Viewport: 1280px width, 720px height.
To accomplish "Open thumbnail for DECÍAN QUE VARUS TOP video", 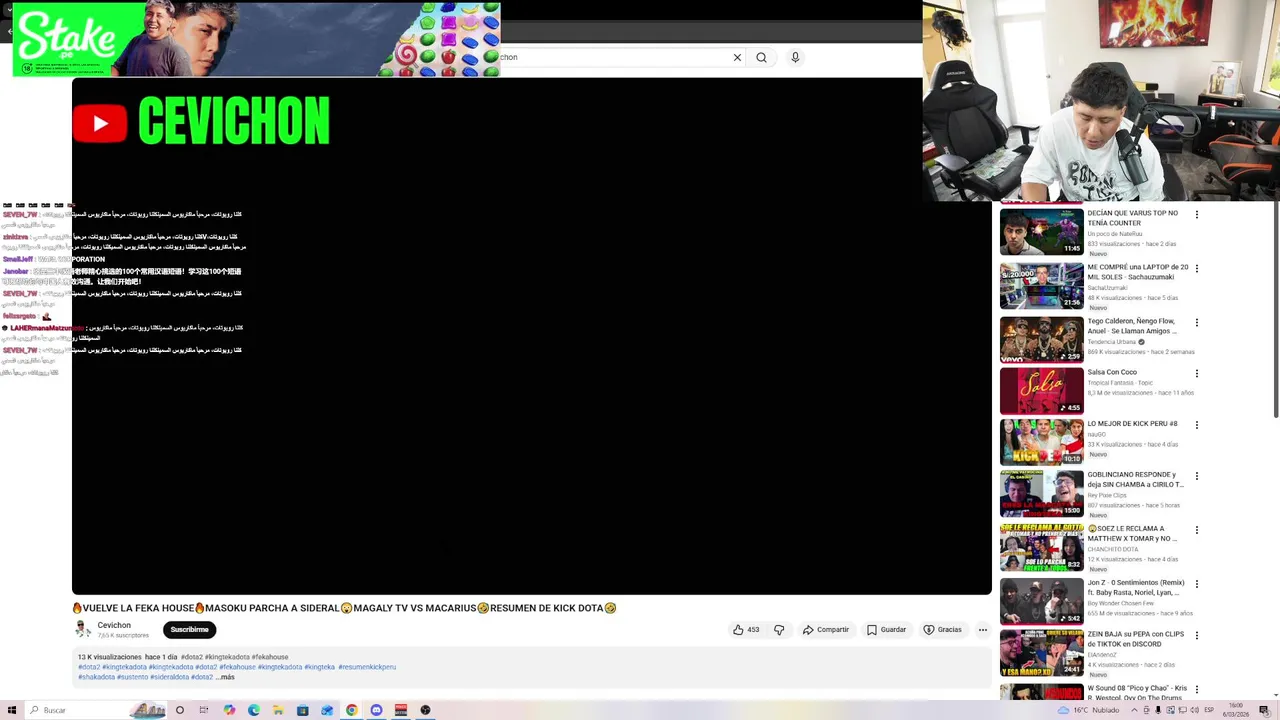I will click(x=1041, y=231).
